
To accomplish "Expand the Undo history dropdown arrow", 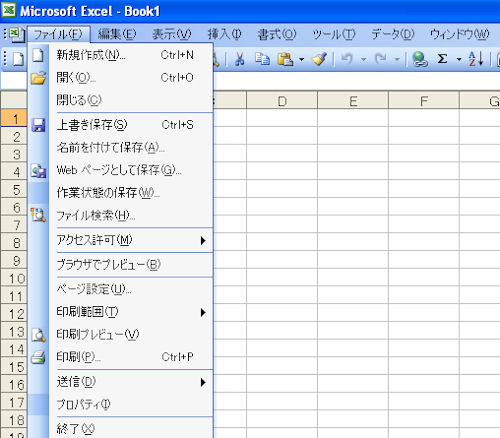I will (364, 59).
